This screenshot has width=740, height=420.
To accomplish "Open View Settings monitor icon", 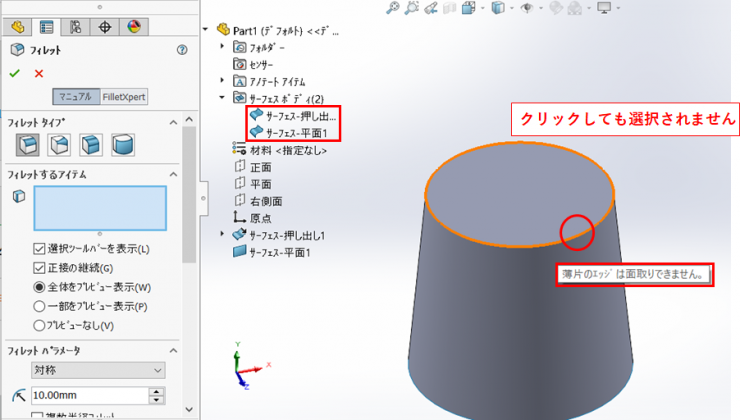I will click(605, 8).
